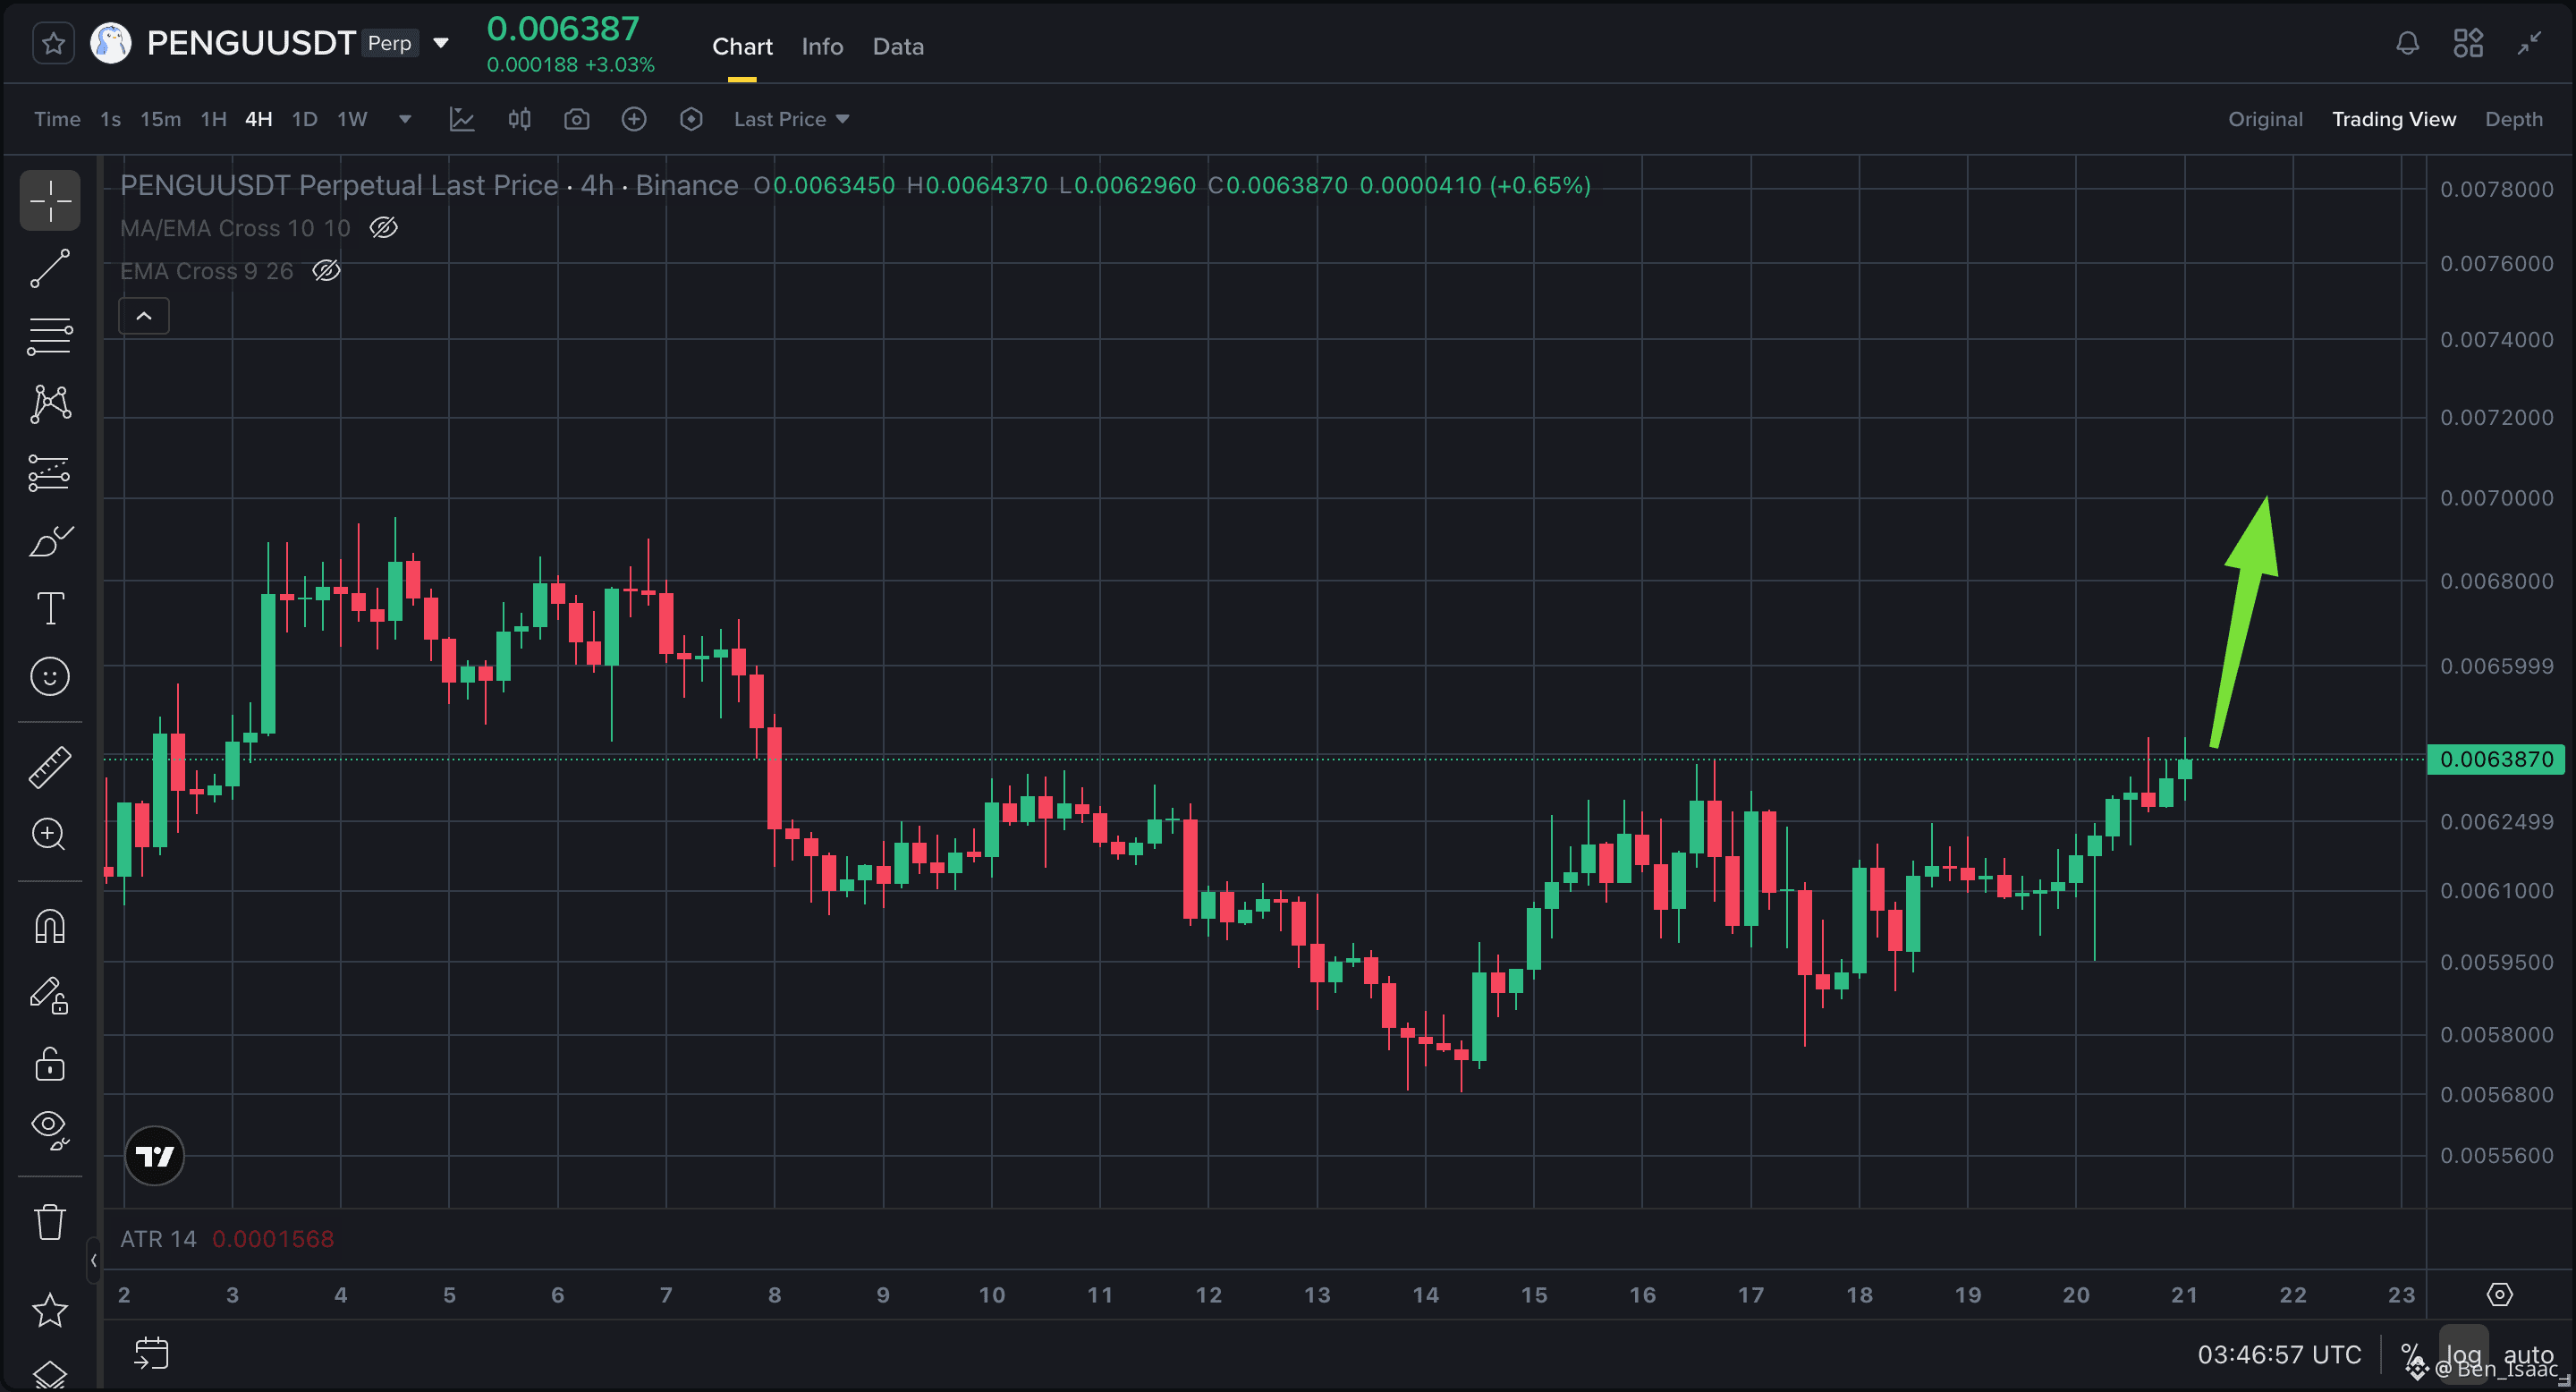Viewport: 2576px width, 1392px height.
Task: Open the price alert bell
Action: coord(2407,43)
